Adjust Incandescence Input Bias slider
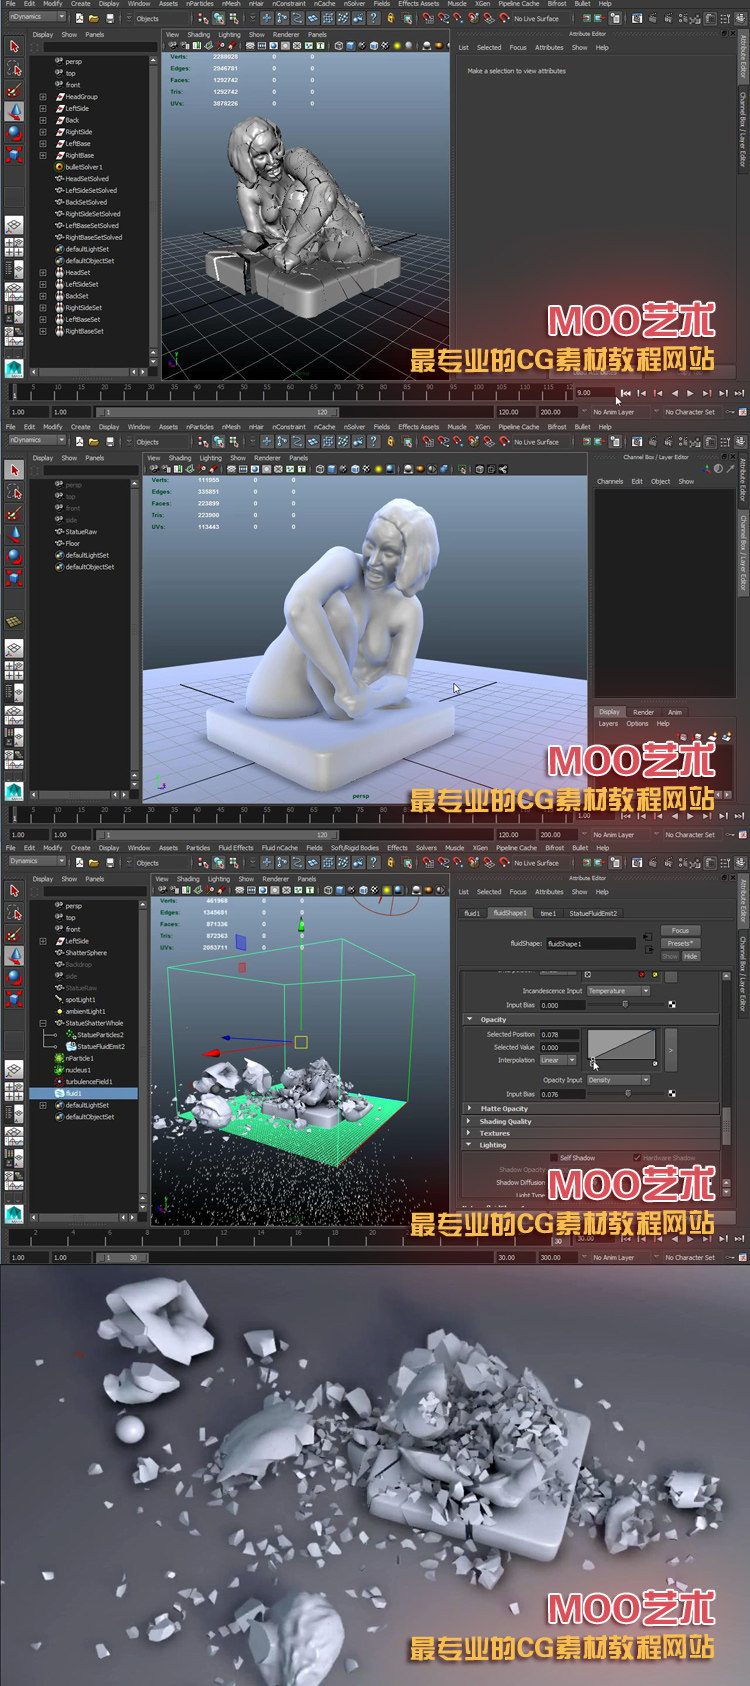The image size is (750, 1686). (x=625, y=1004)
